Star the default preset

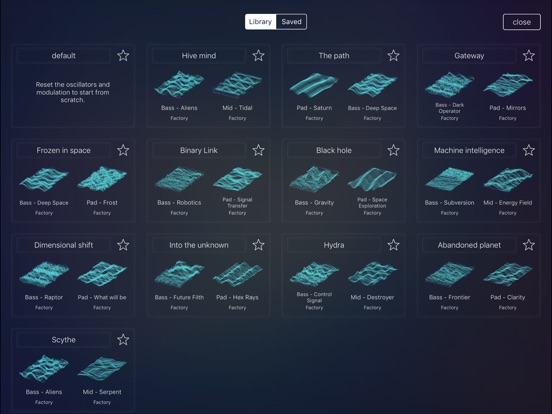123,56
